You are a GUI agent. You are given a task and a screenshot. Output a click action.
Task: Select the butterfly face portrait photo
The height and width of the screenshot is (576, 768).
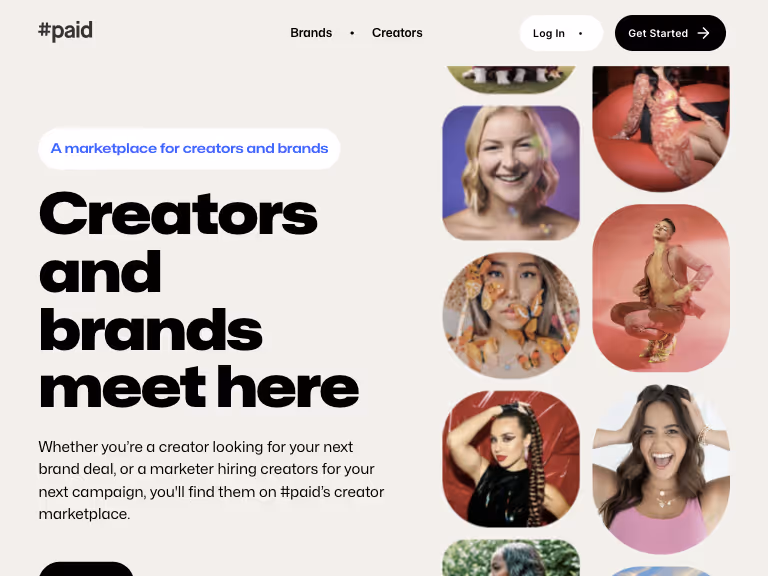[511, 315]
